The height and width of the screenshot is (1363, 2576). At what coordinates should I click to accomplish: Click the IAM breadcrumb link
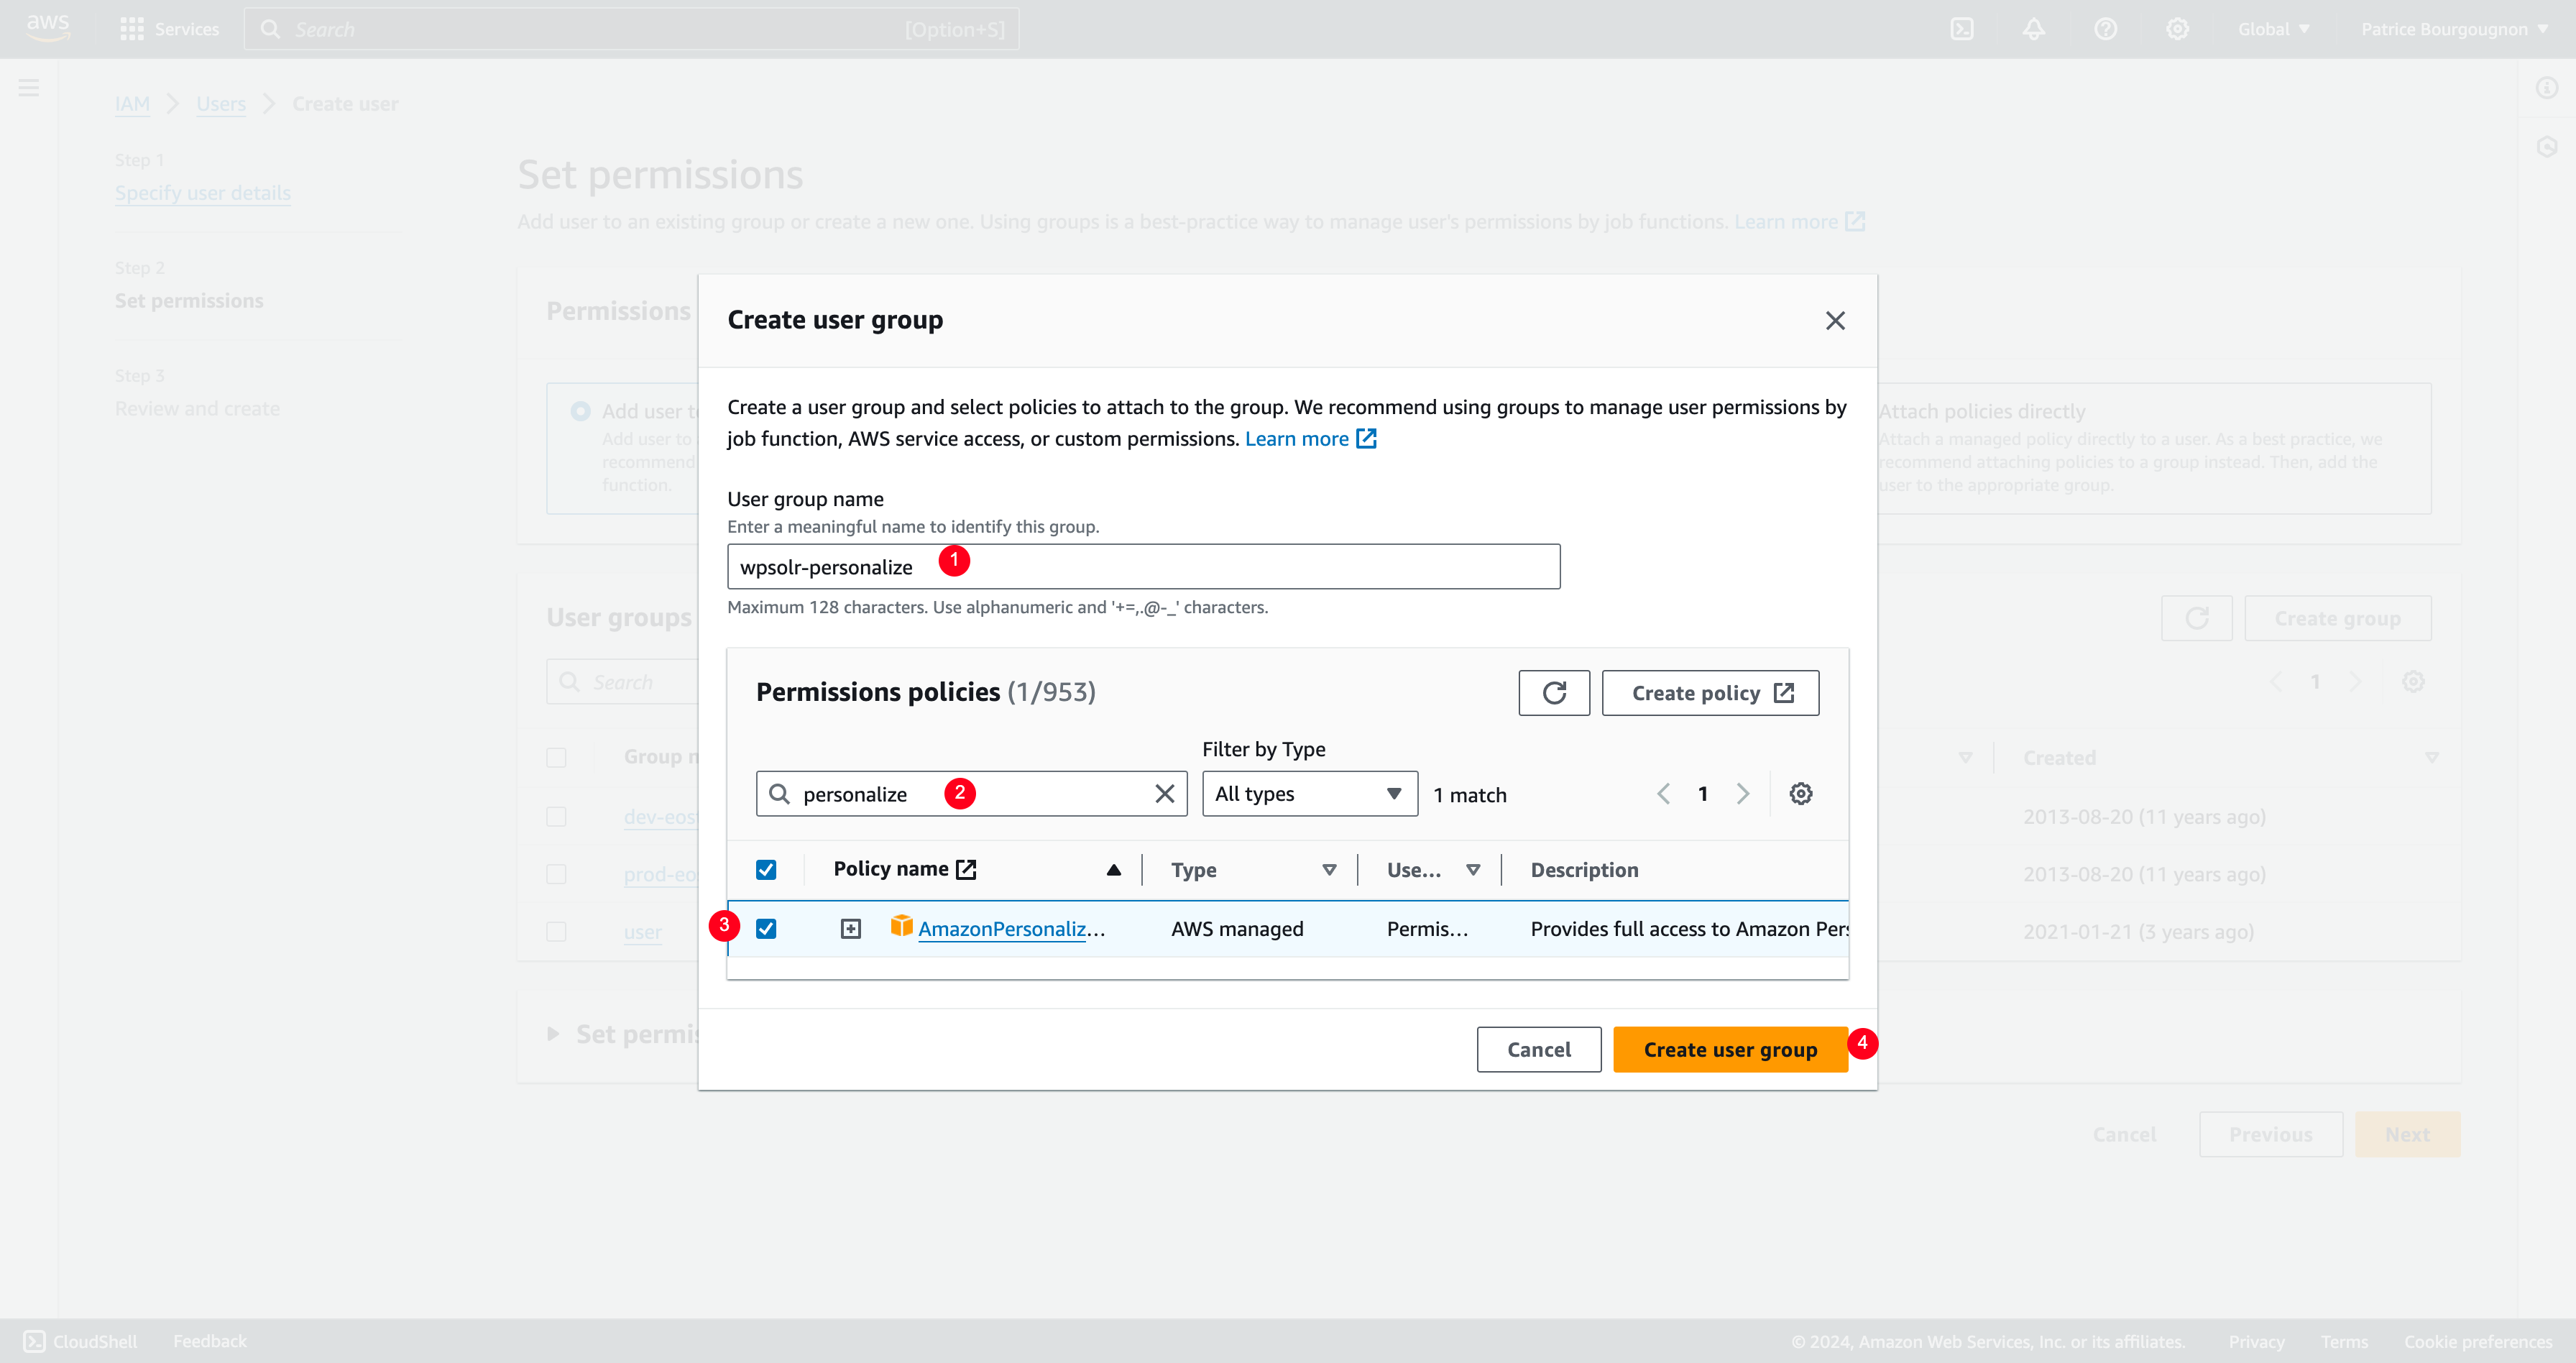pyautogui.click(x=132, y=104)
